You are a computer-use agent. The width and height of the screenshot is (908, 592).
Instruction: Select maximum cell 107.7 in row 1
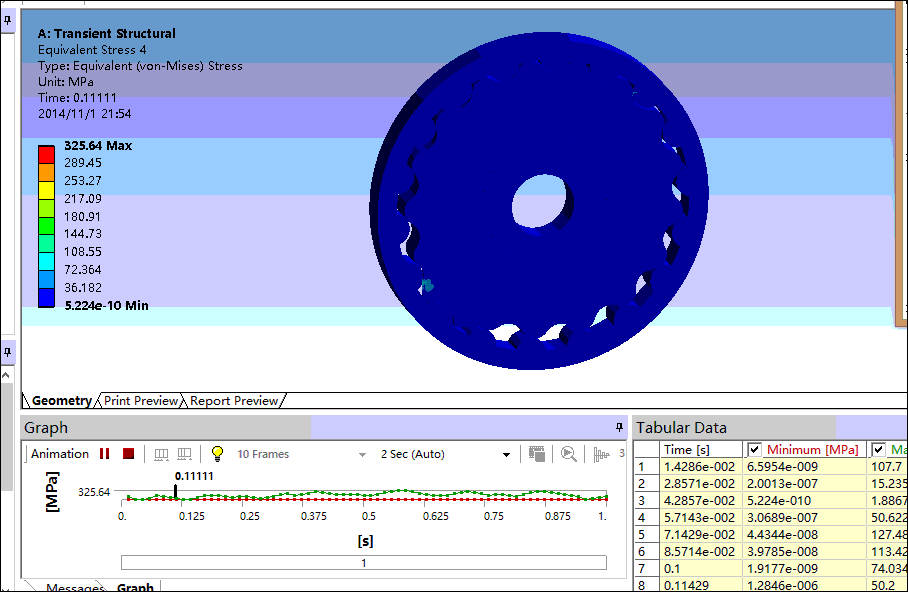[887, 466]
